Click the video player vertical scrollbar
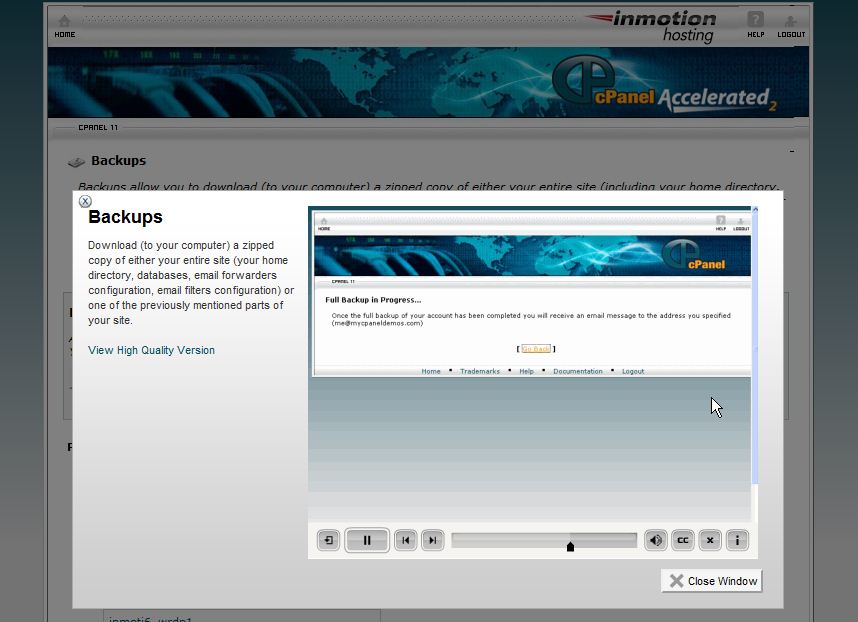Screen dimensions: 858x622 755,347
